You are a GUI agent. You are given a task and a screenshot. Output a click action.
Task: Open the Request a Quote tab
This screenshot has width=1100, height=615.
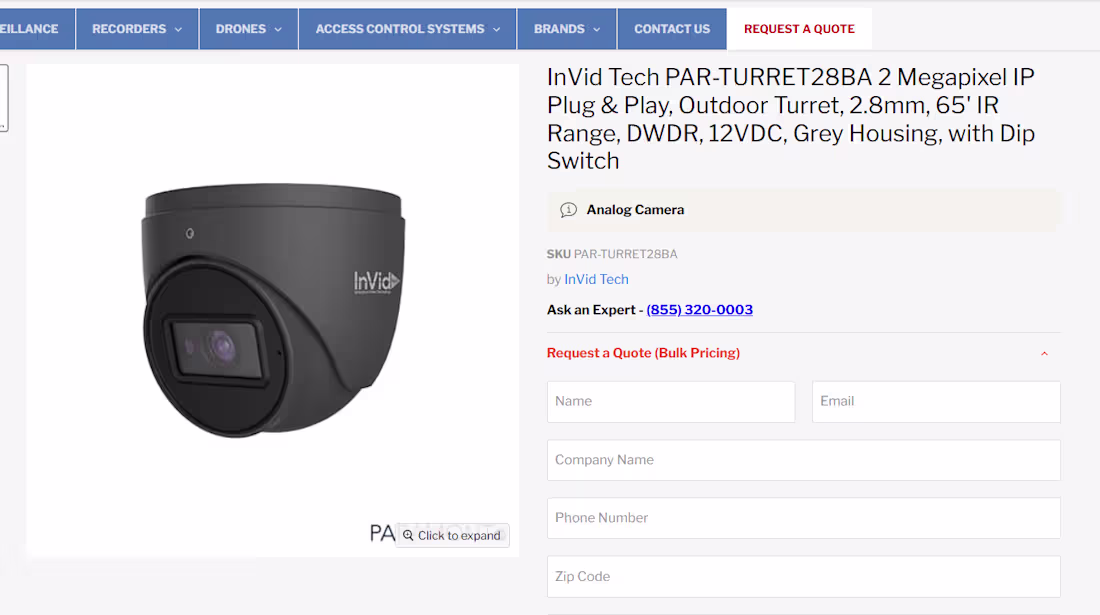(799, 29)
